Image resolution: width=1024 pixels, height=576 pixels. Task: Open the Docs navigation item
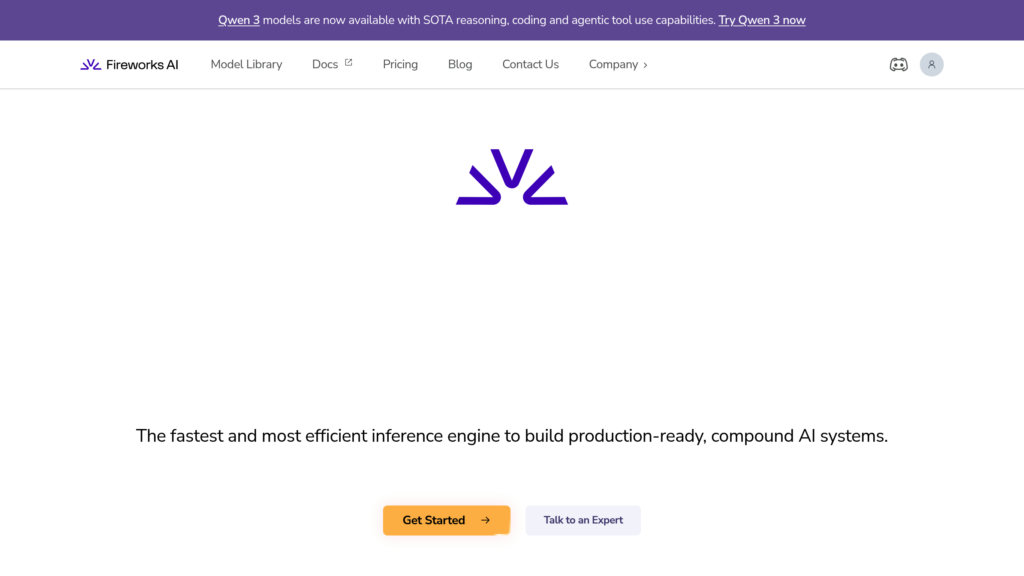pyautogui.click(x=325, y=65)
